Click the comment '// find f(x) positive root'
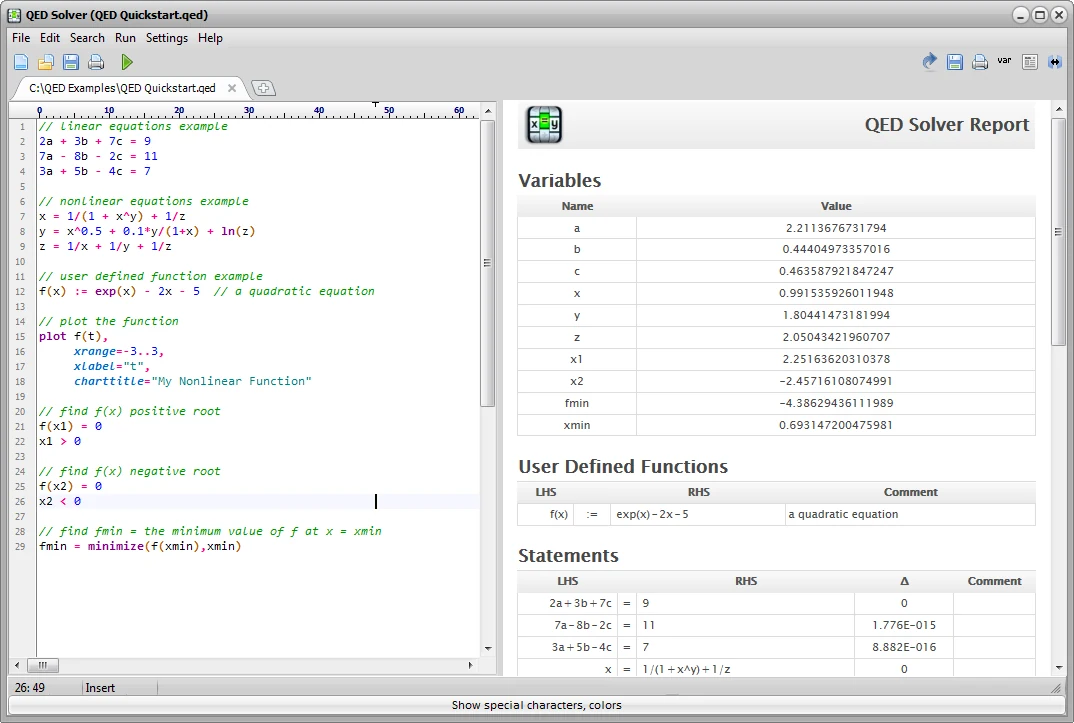 point(130,411)
